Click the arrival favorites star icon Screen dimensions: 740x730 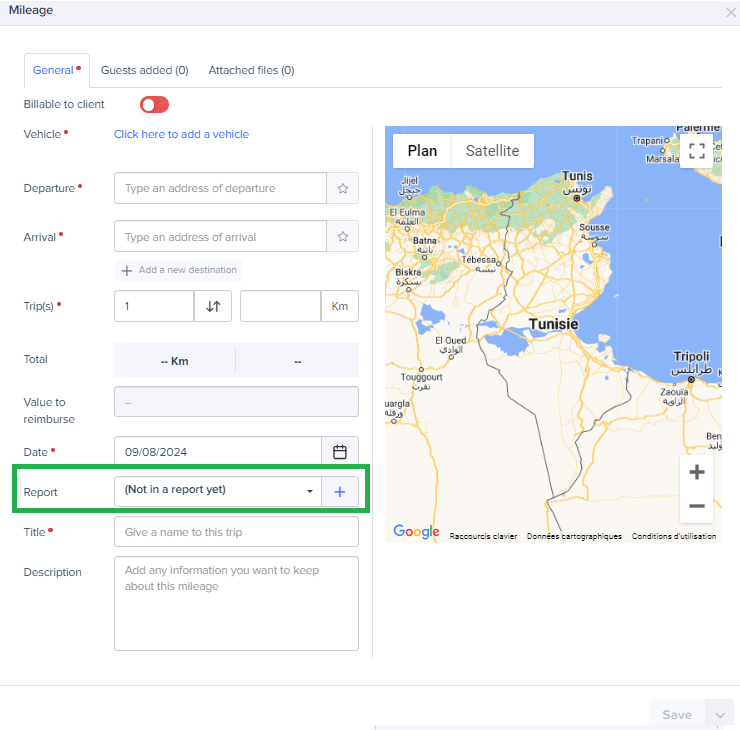342,237
